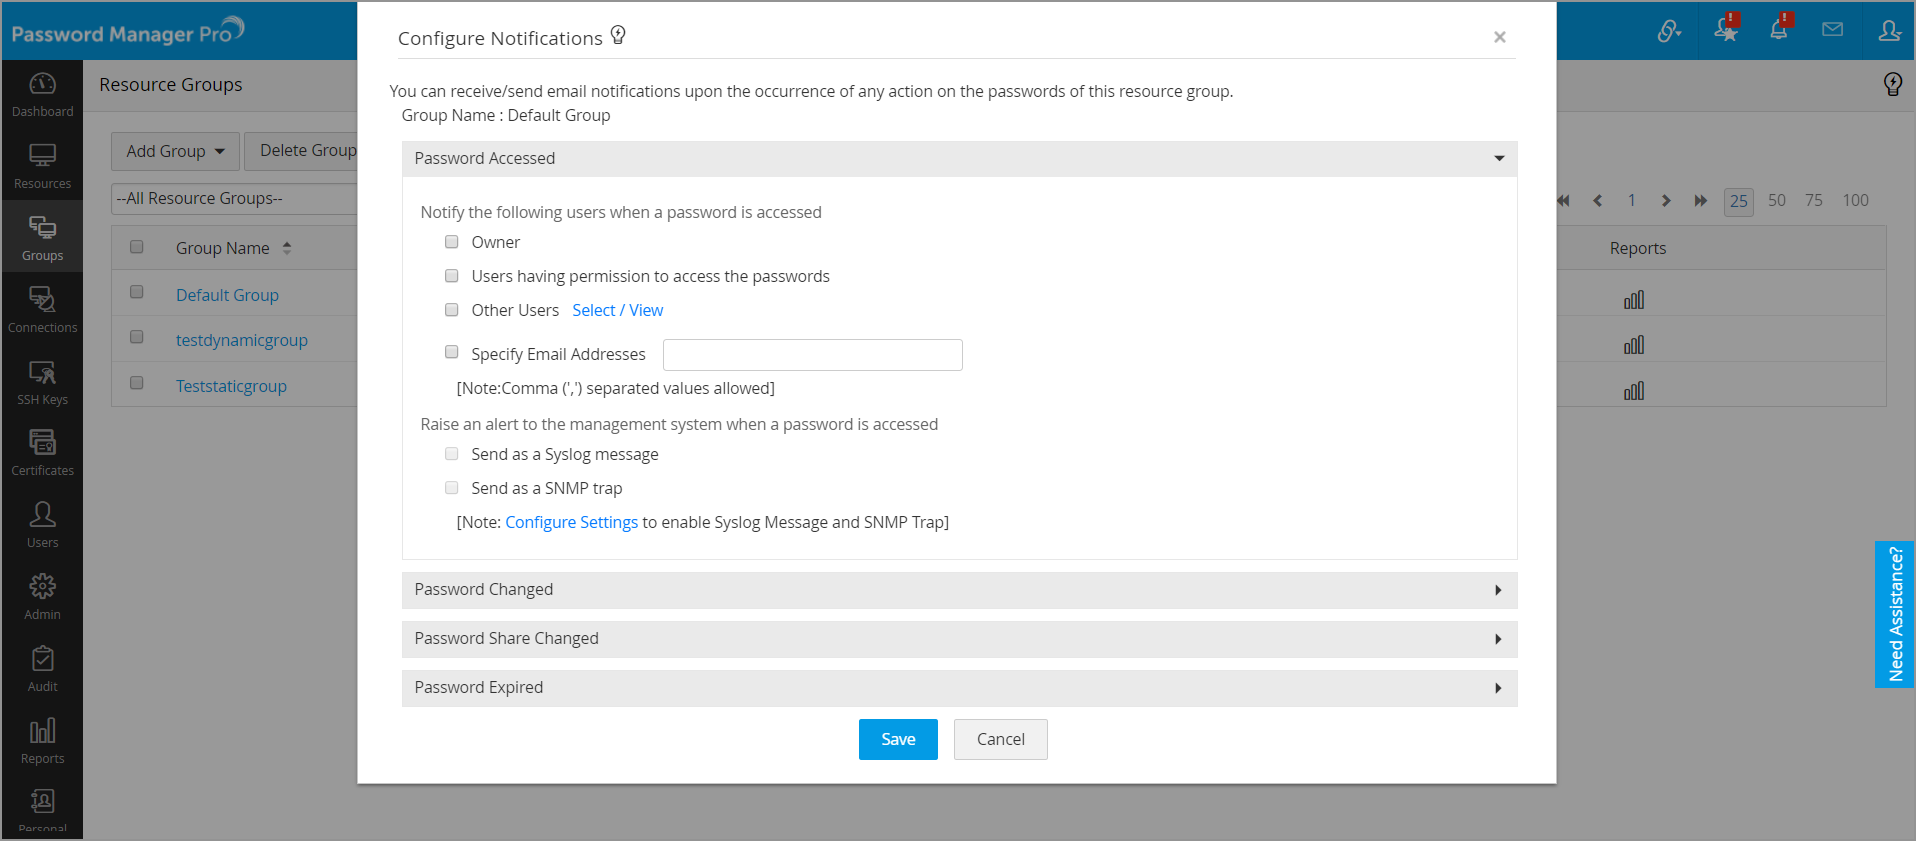Open the Dashboard sidebar icon
This screenshot has width=1916, height=841.
(42, 85)
